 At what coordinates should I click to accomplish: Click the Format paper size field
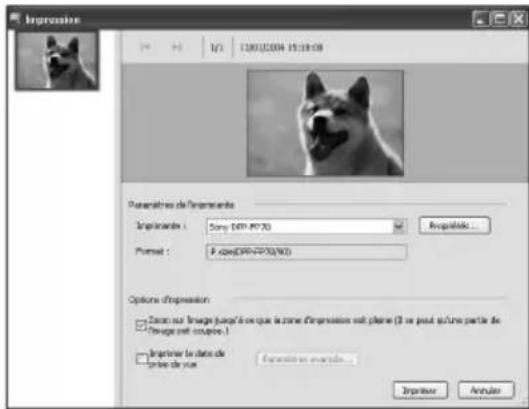pos(306,252)
